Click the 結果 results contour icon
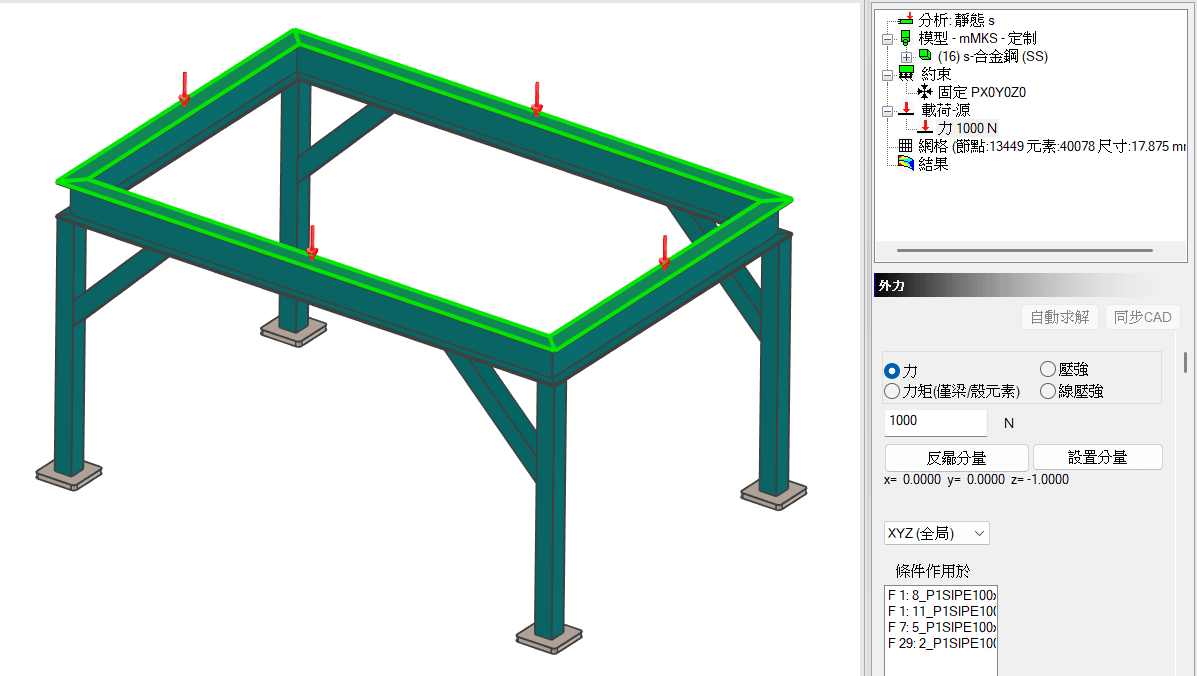Viewport: 1197px width, 676px height. [x=905, y=163]
